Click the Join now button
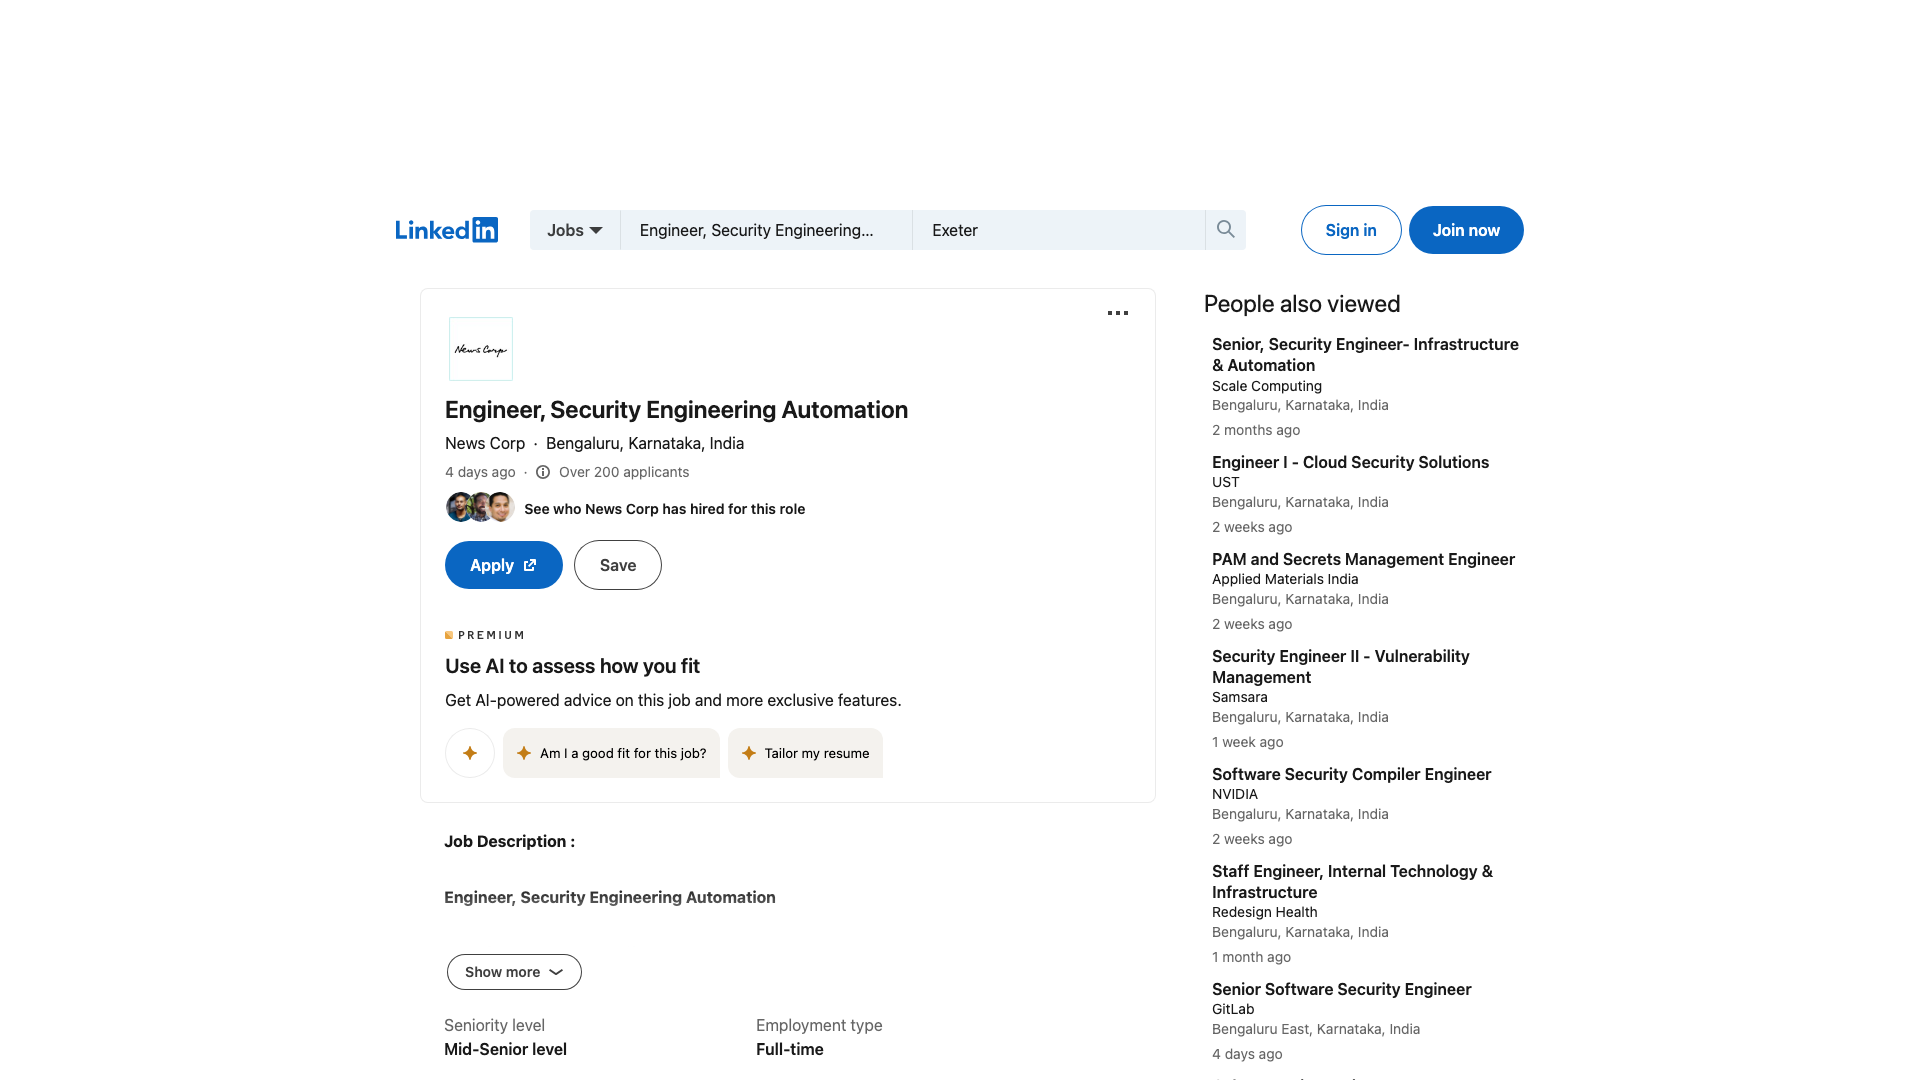 click(1466, 230)
